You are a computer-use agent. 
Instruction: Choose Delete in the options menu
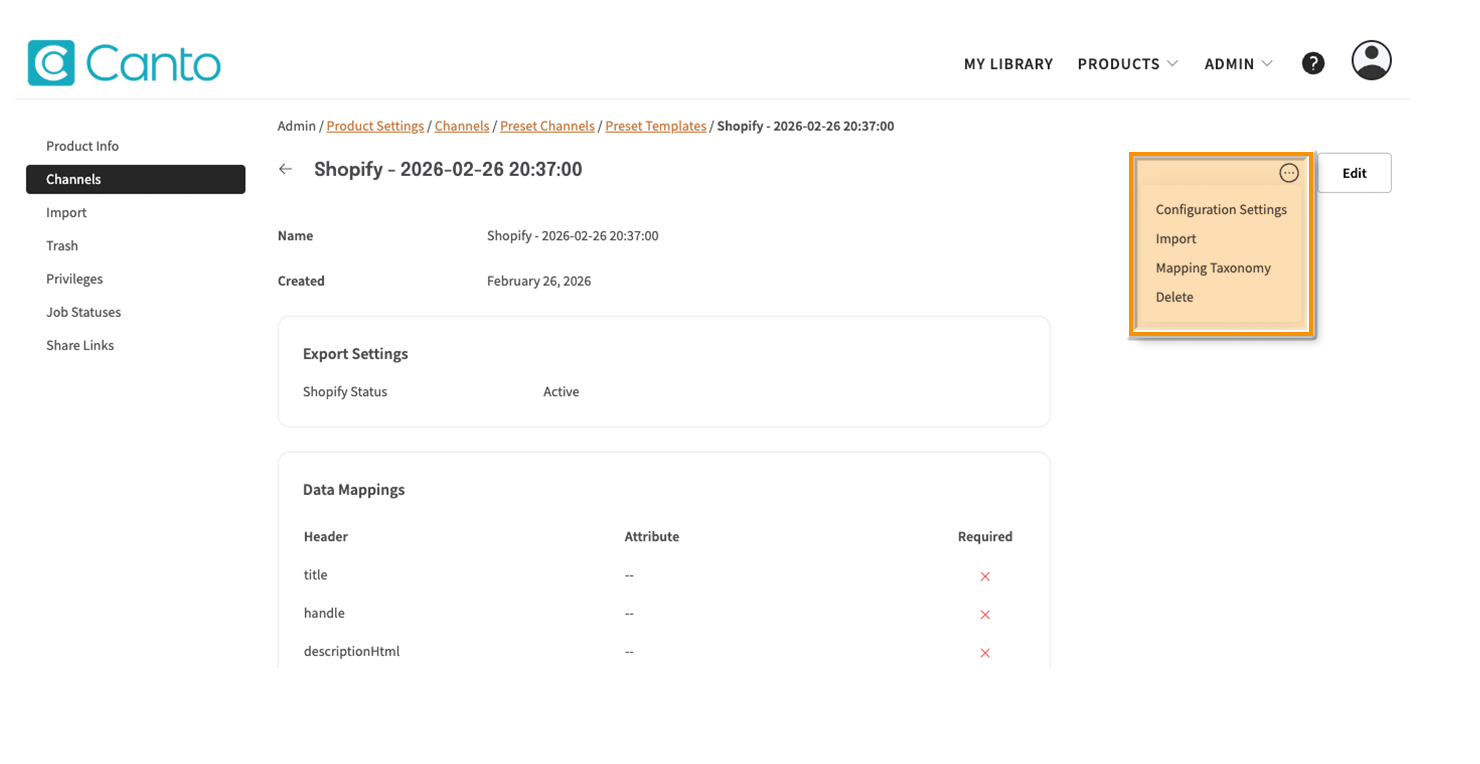1174,297
